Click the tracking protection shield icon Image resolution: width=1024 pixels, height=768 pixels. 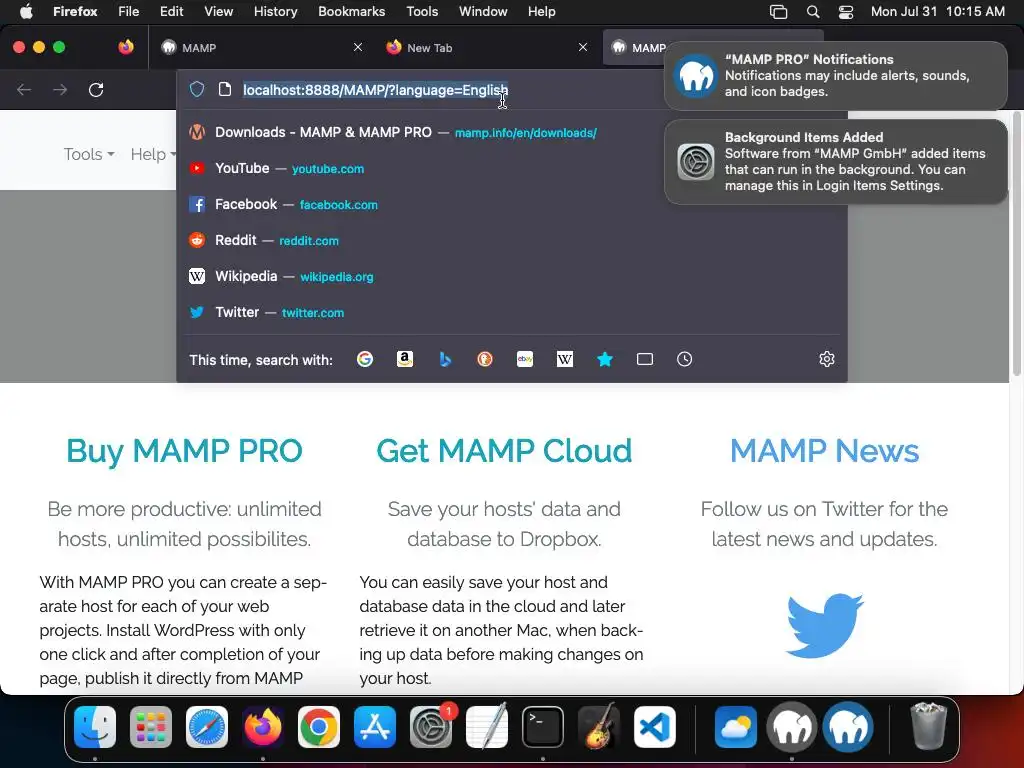click(197, 89)
